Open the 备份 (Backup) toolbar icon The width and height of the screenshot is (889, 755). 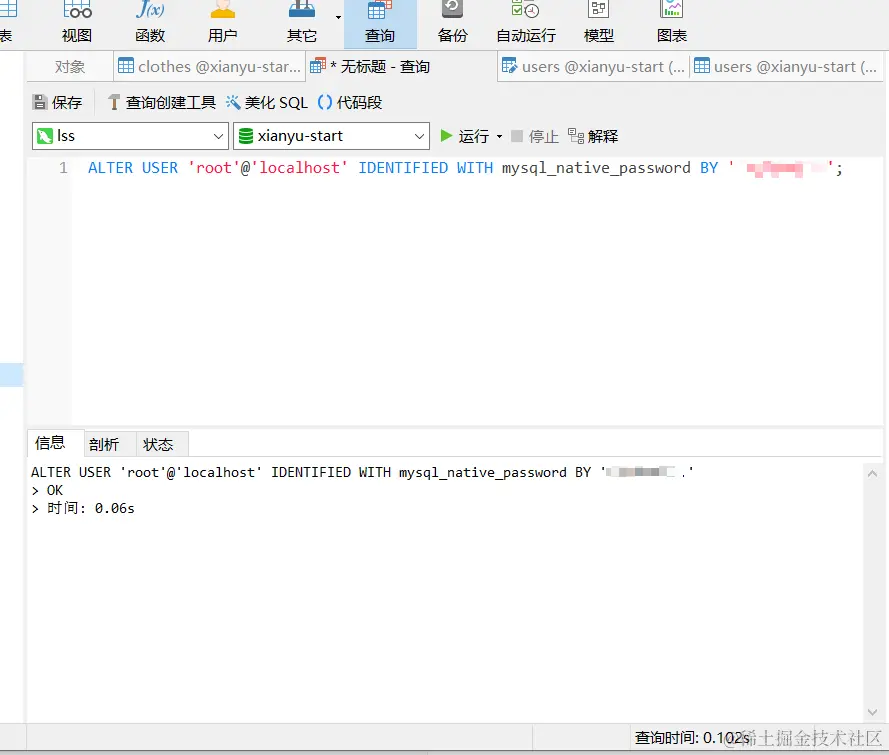coord(452,23)
